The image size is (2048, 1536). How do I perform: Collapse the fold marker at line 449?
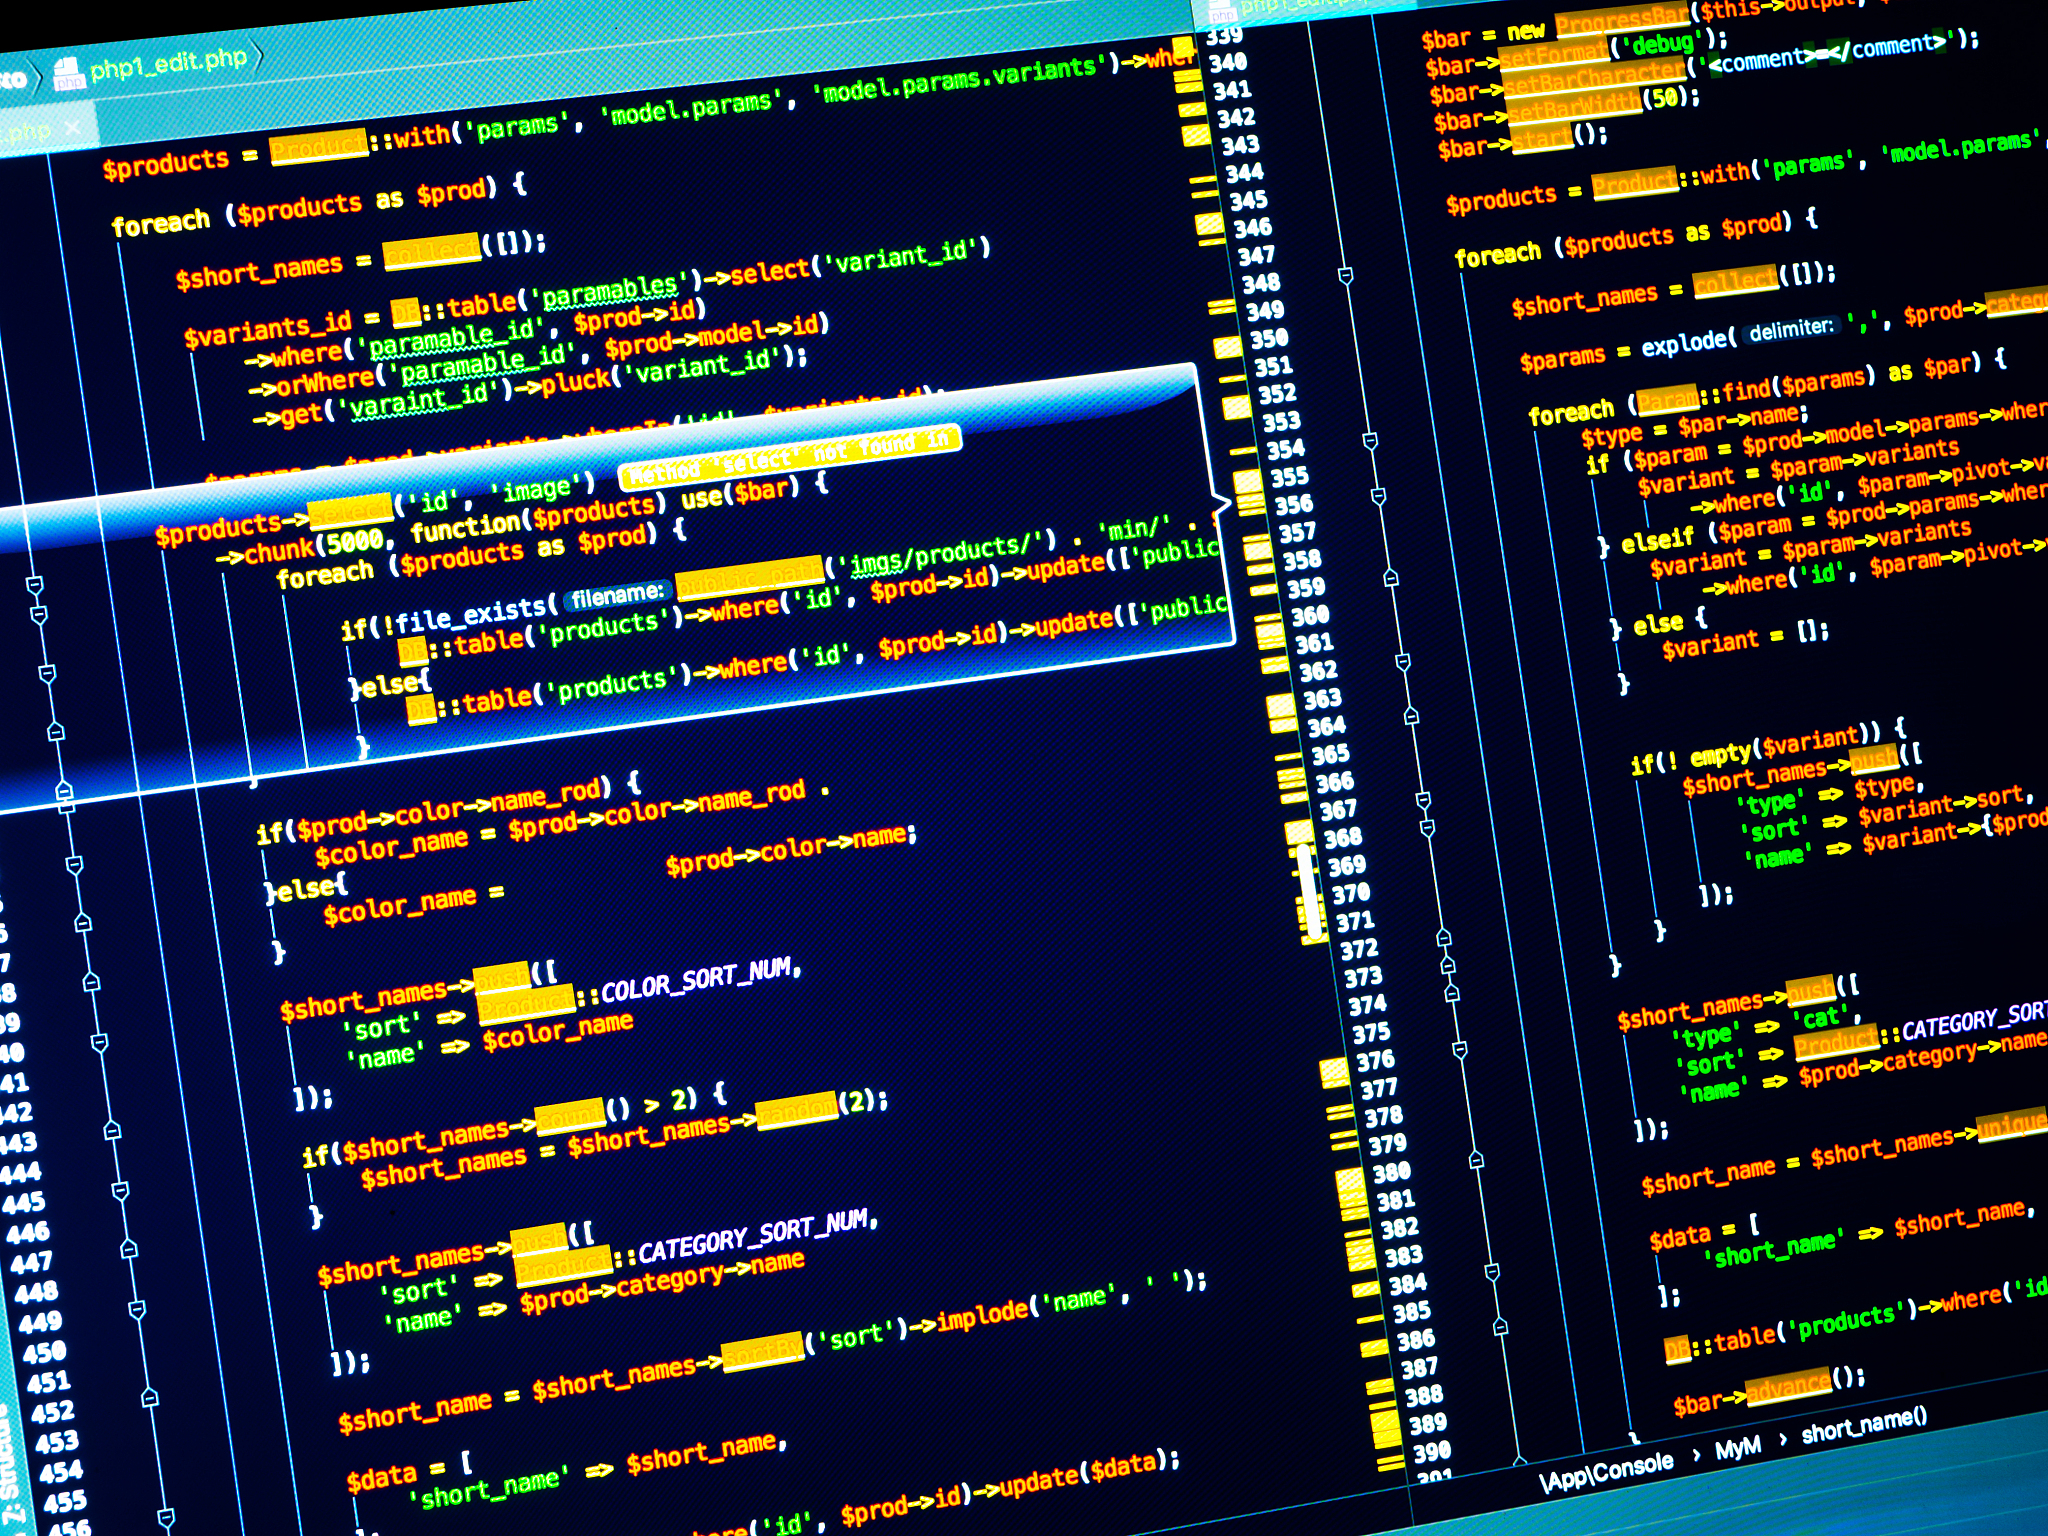pos(137,1309)
